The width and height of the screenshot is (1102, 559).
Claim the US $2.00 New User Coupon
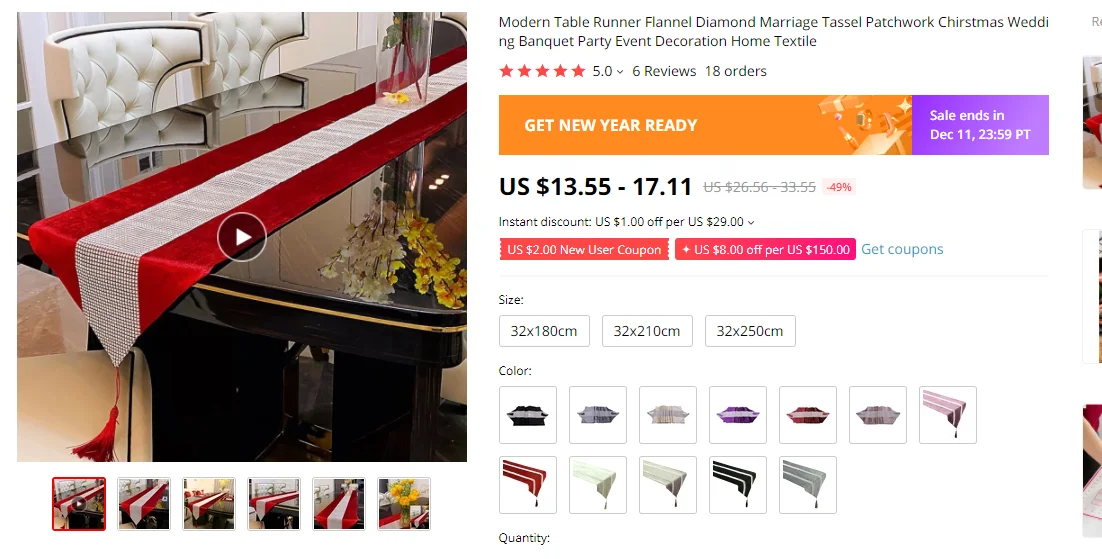584,250
